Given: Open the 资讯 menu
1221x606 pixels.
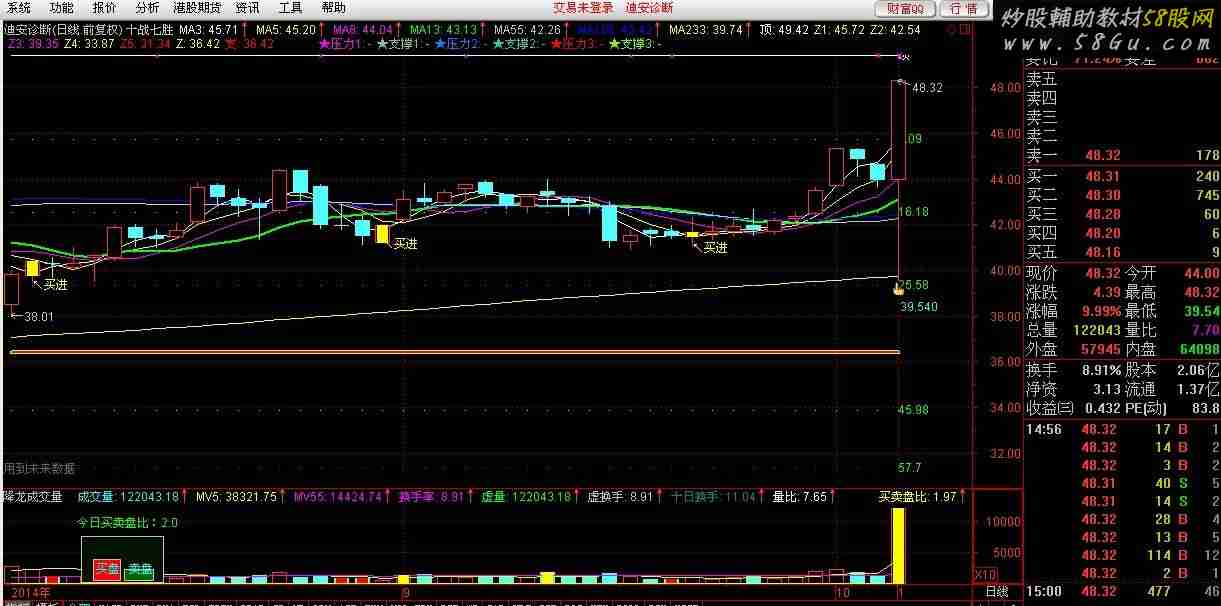Looking at the screenshot, I should (247, 8).
